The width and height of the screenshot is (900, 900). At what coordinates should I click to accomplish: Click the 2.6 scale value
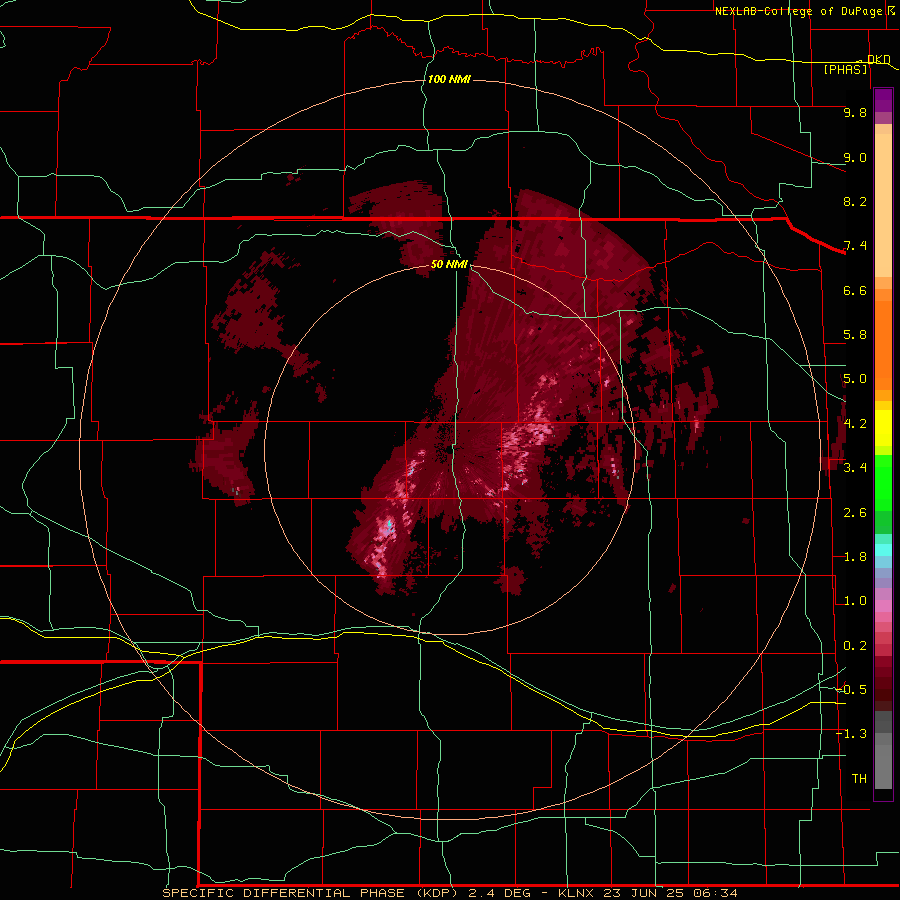tap(855, 512)
